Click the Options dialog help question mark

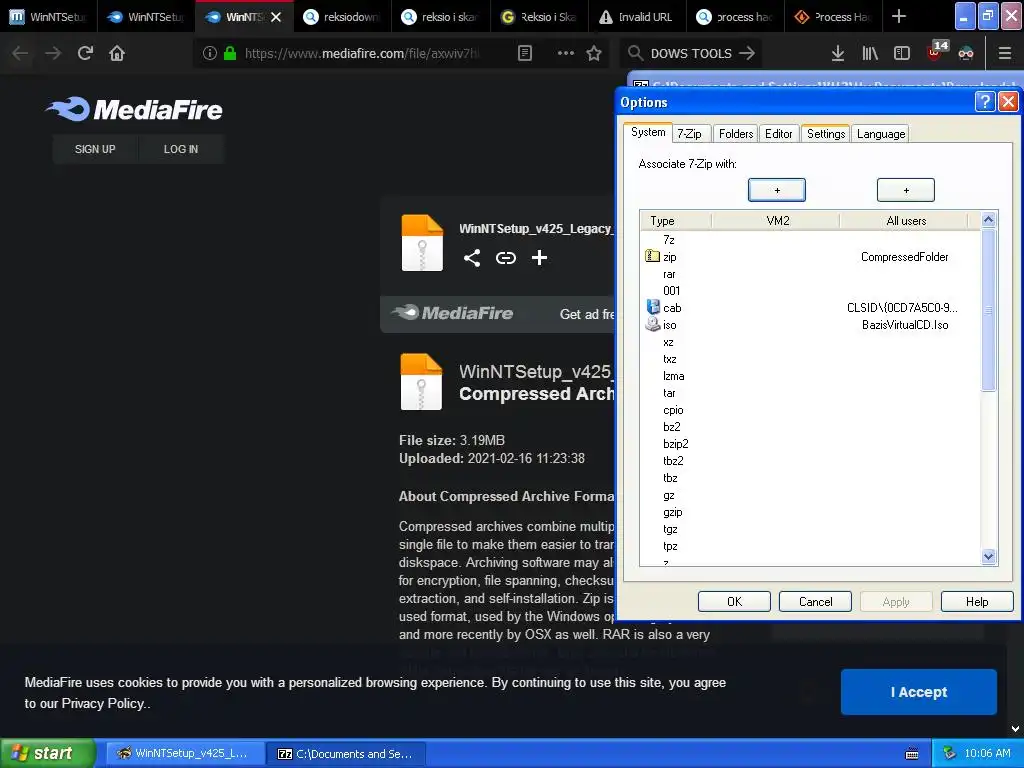tap(984, 102)
